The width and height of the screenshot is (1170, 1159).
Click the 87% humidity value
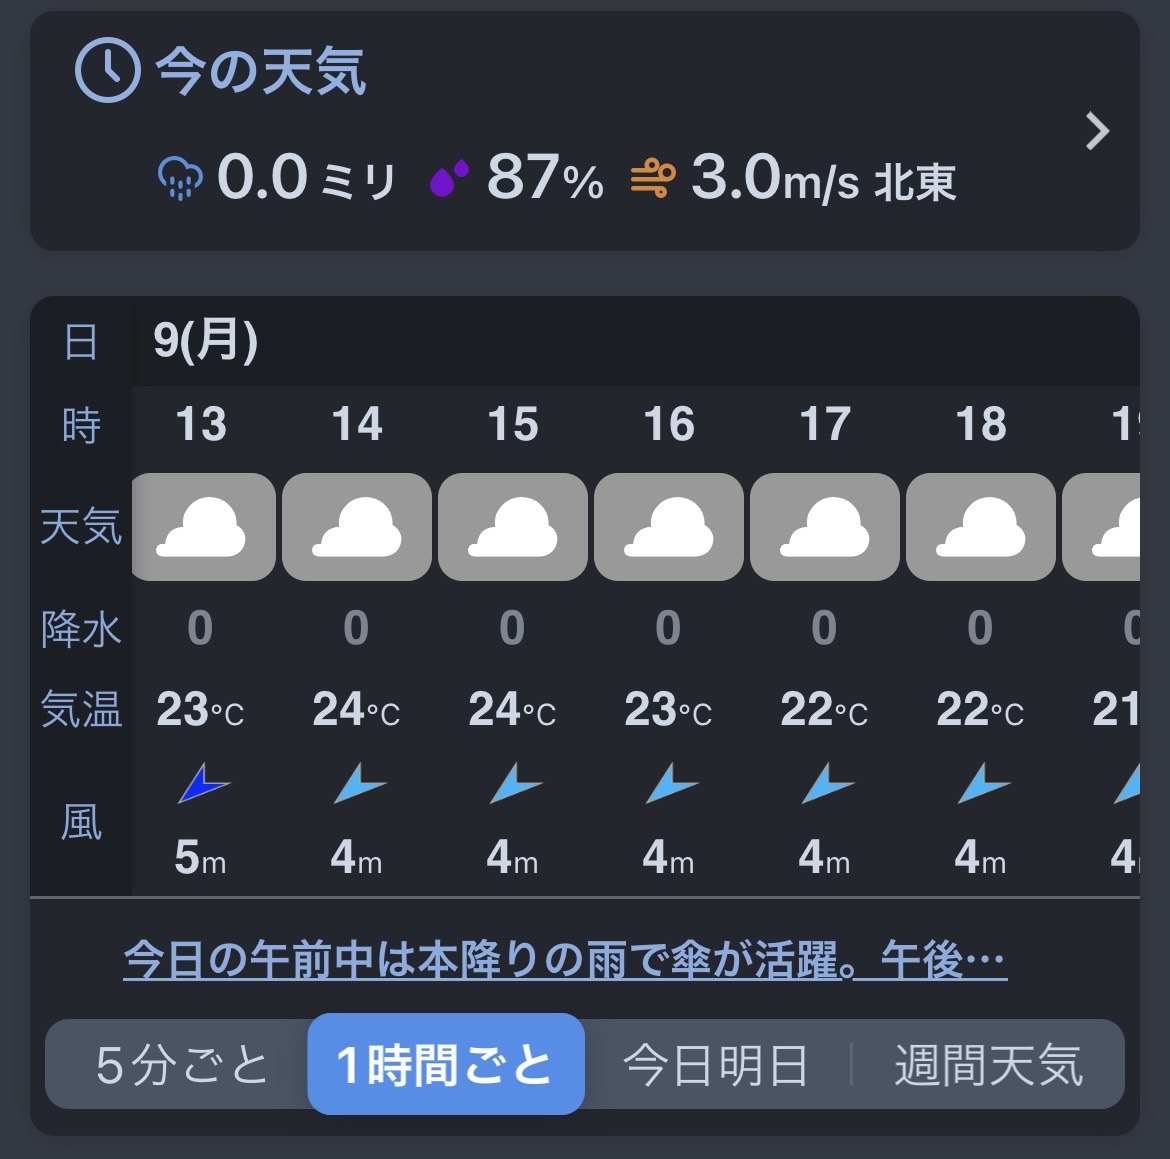coord(545,178)
